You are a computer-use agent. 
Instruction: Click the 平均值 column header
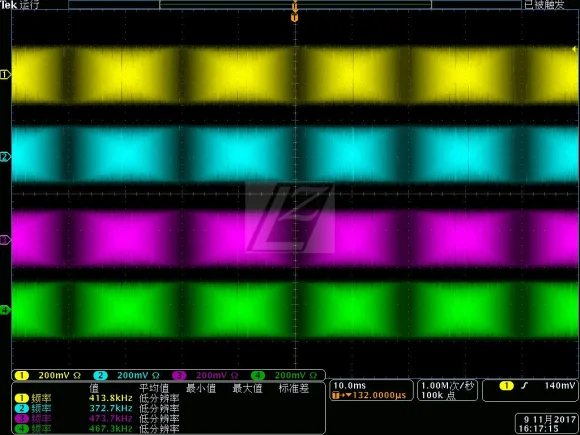click(x=154, y=388)
